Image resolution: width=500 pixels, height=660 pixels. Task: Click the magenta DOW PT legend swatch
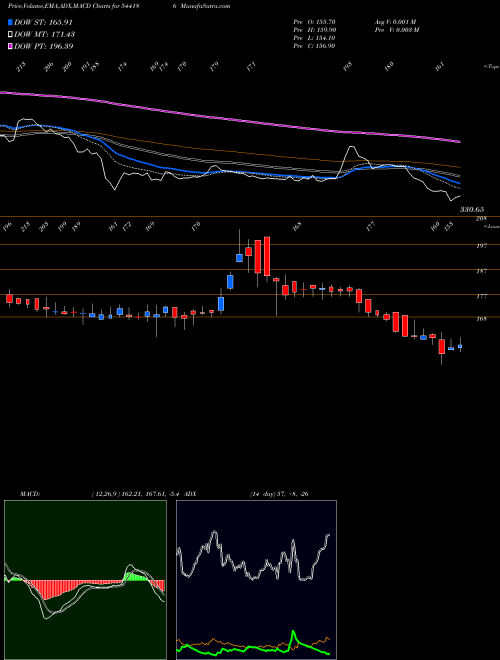tap(10, 46)
